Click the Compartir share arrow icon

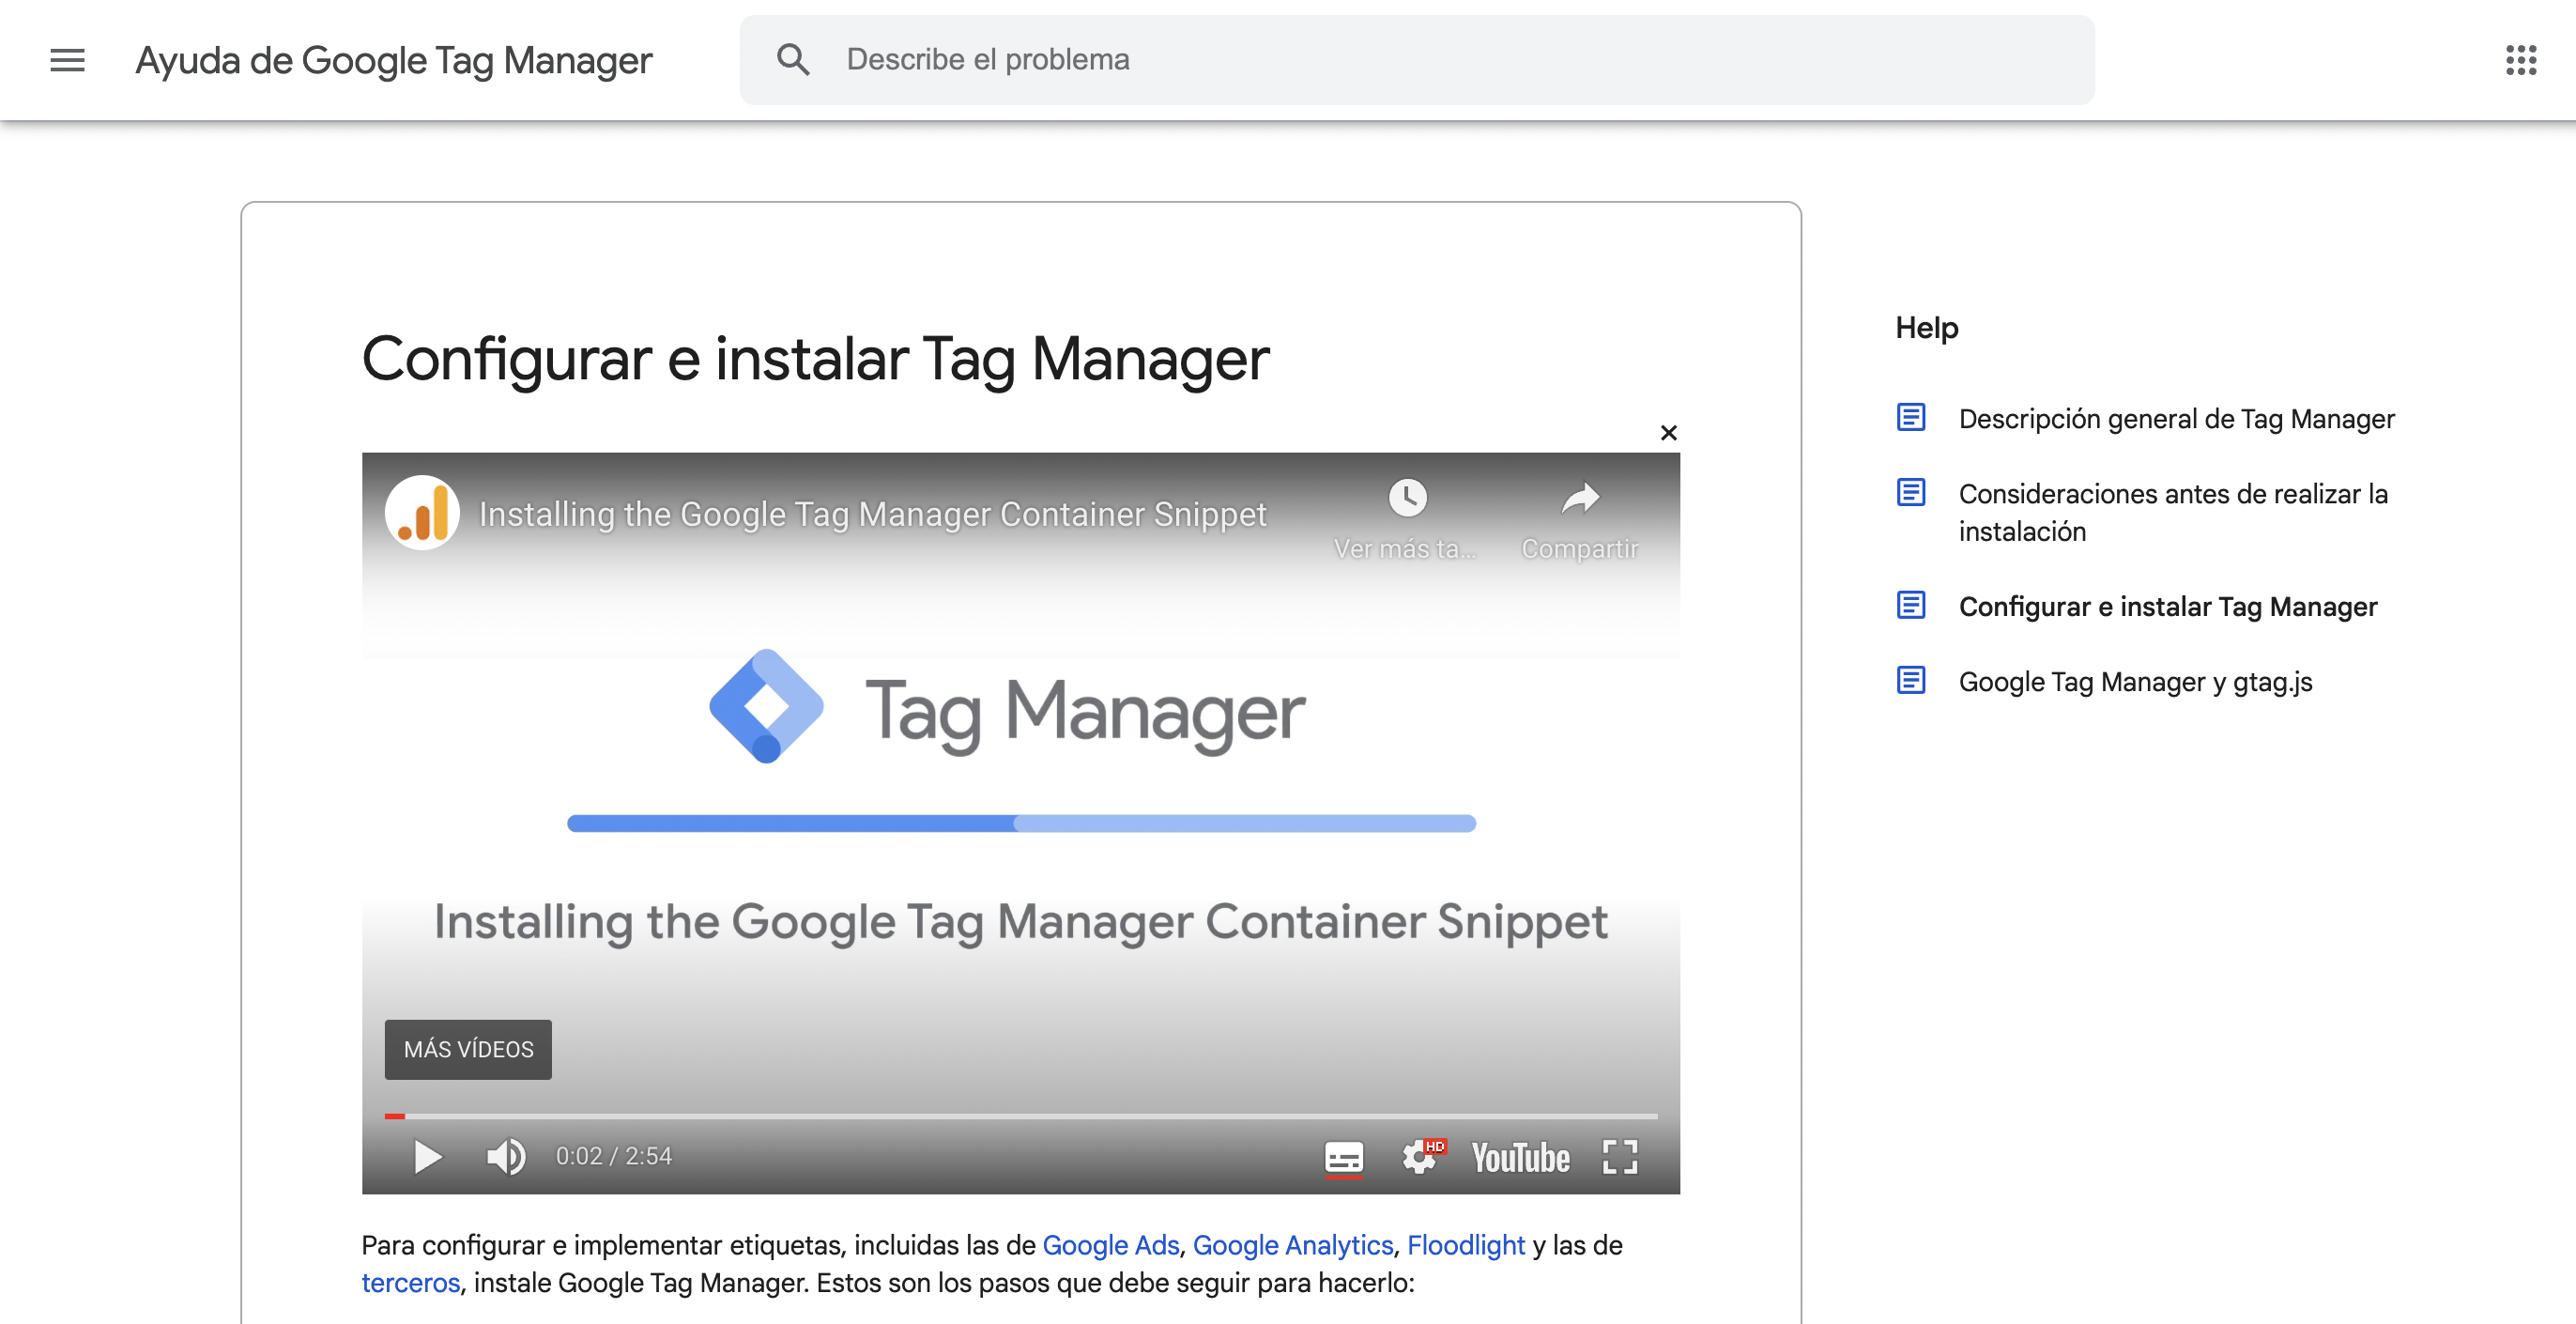point(1580,497)
